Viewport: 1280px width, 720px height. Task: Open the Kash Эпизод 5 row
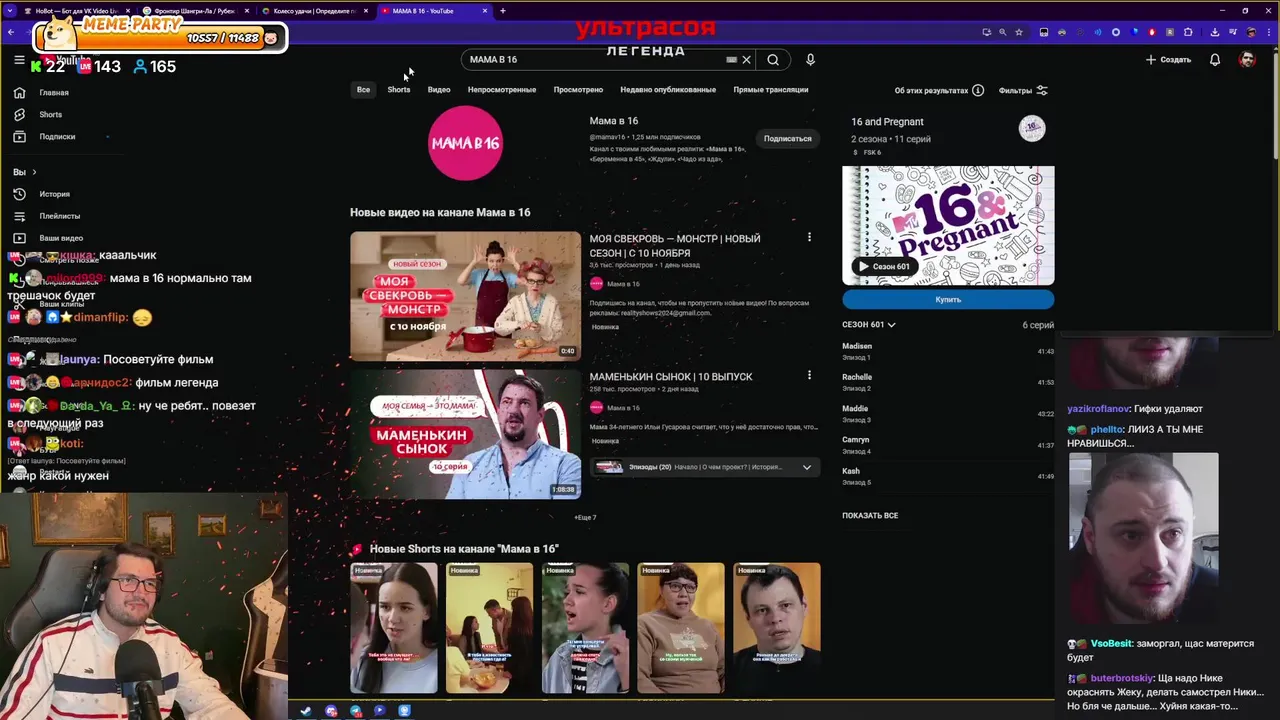click(x=948, y=476)
